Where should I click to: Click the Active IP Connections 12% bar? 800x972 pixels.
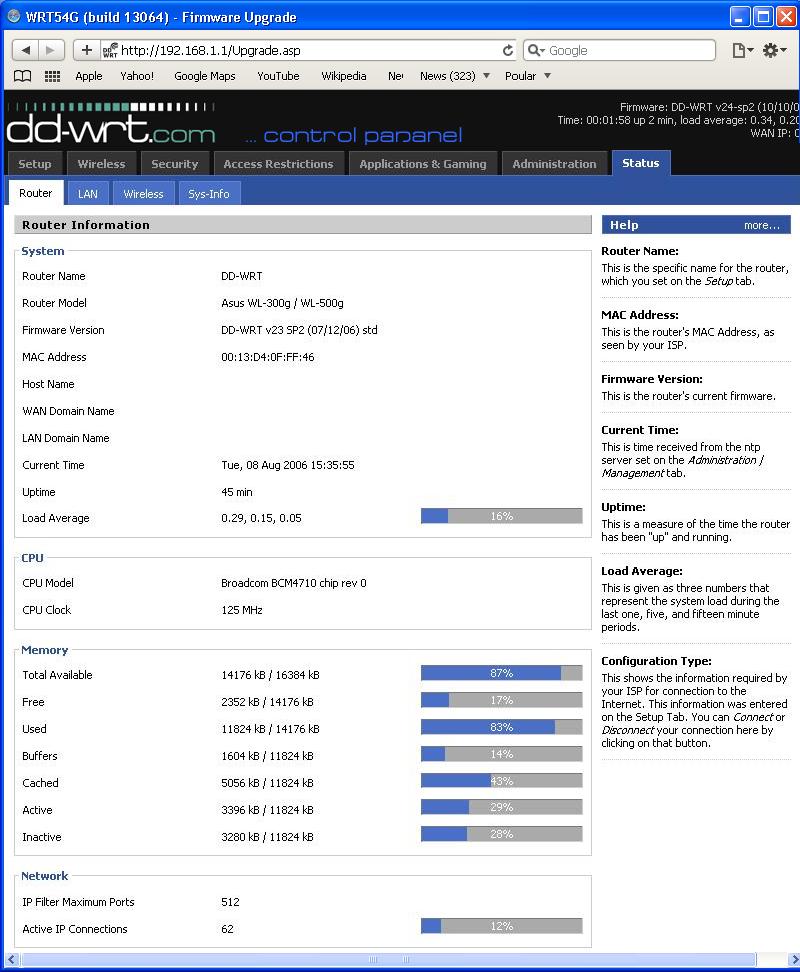click(501, 926)
